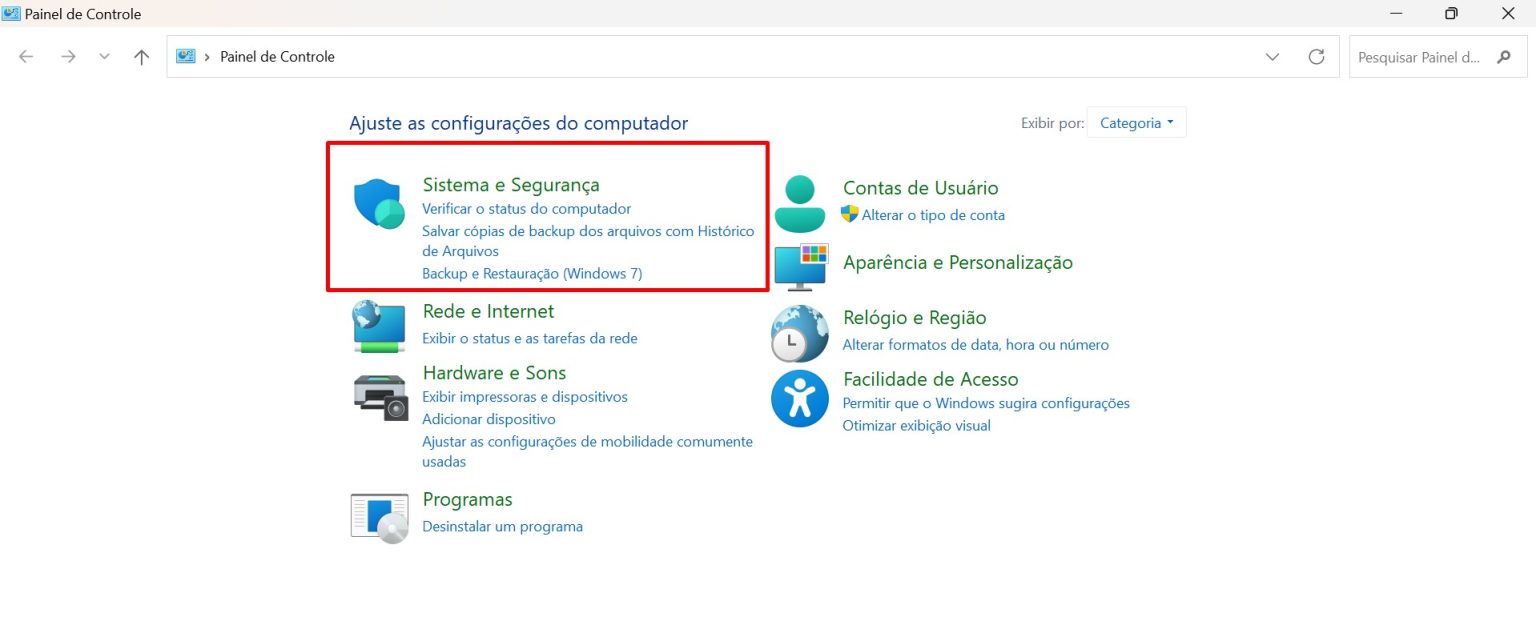Open Verificar o status do computador
1536x641 pixels.
coord(527,208)
